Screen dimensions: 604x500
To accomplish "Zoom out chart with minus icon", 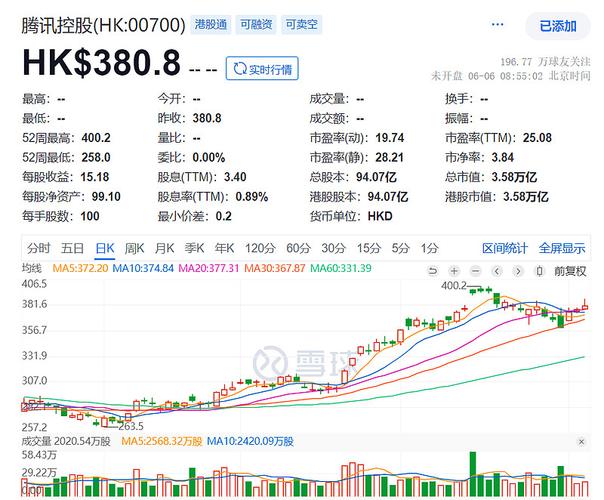I will pos(476,271).
